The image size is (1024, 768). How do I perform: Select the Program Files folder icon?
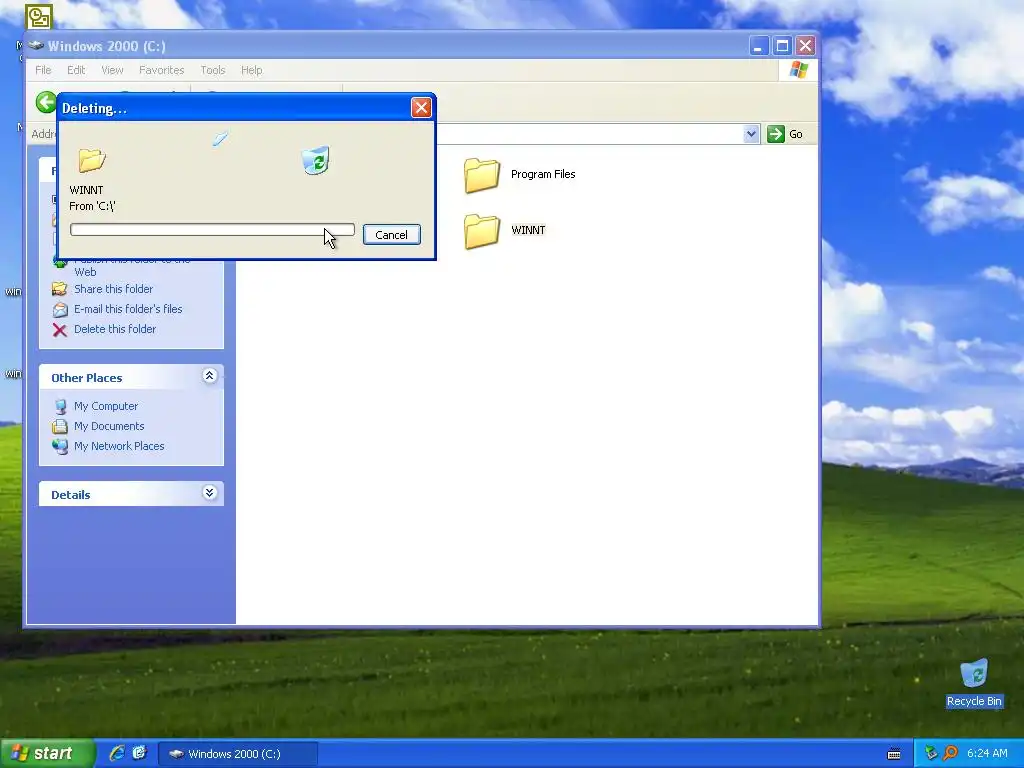[x=482, y=175]
